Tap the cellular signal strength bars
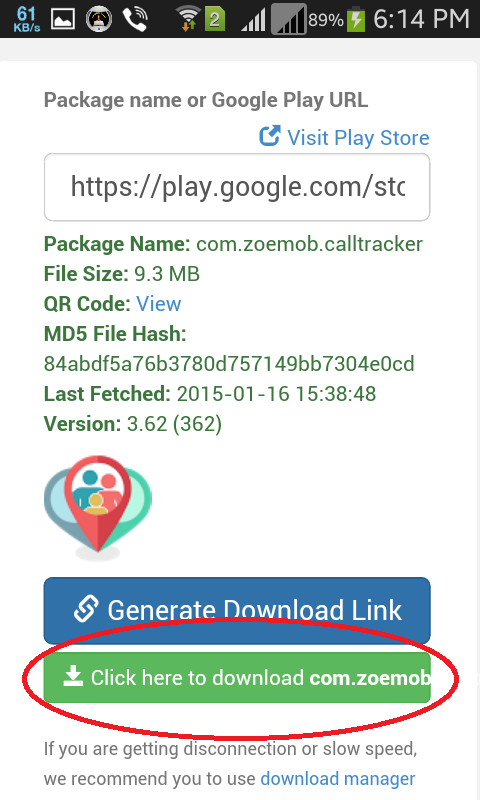Viewport: 480px width, 800px height. pos(254,20)
